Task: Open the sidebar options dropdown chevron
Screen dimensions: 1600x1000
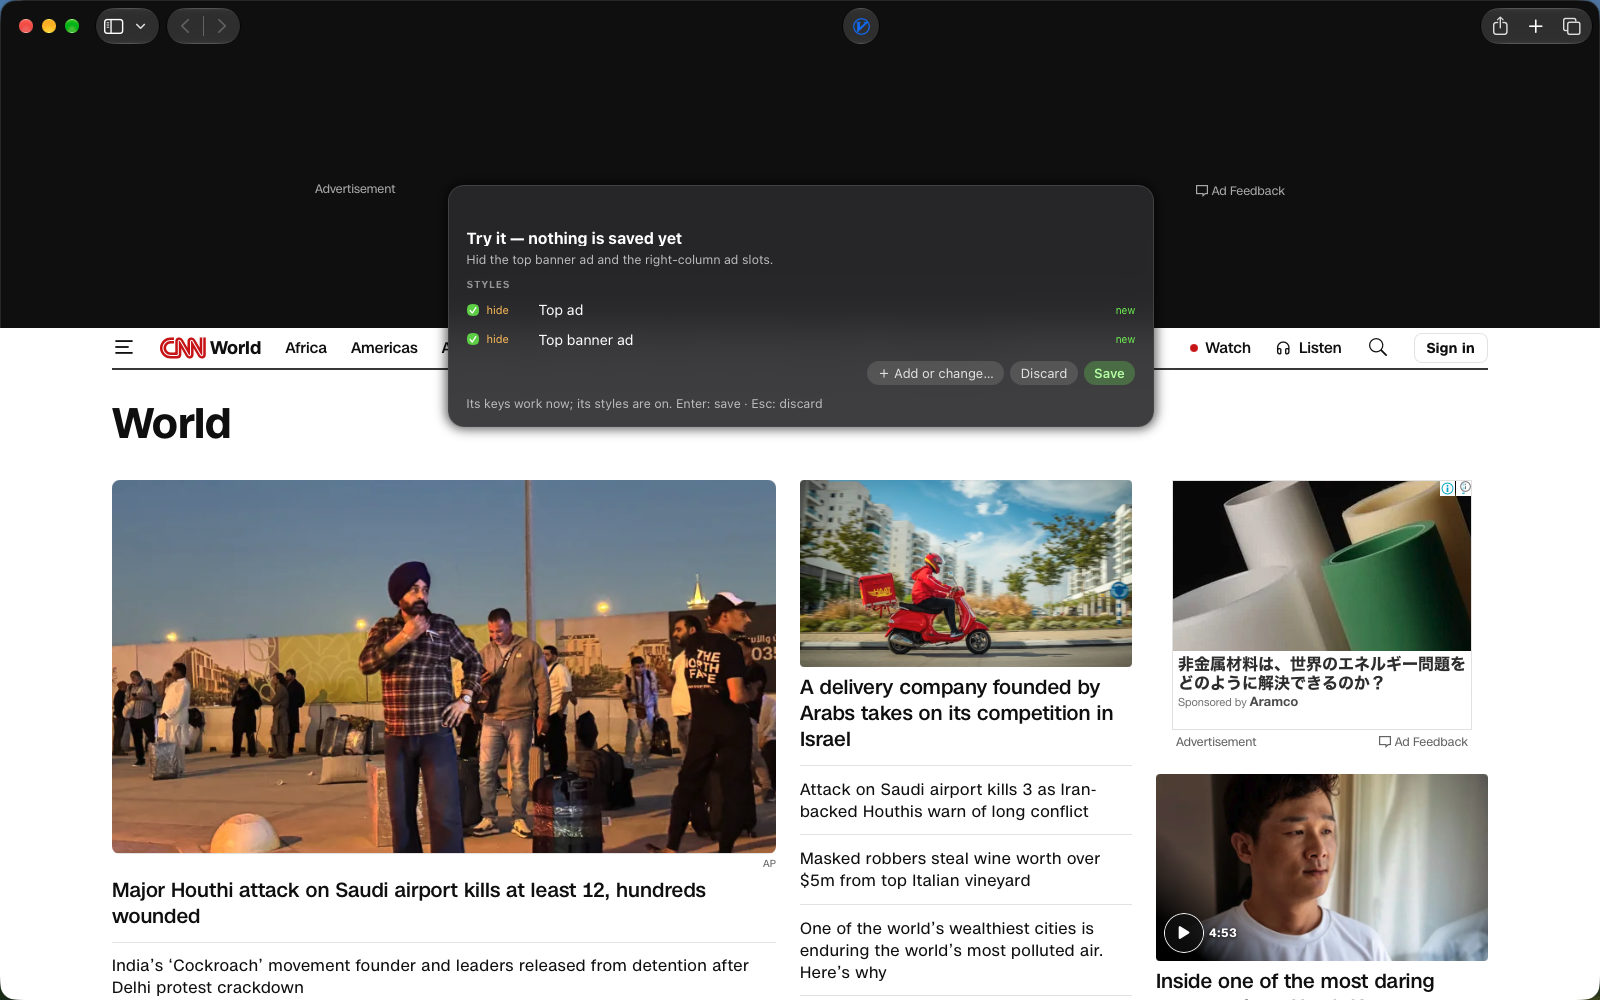Action: [x=141, y=26]
